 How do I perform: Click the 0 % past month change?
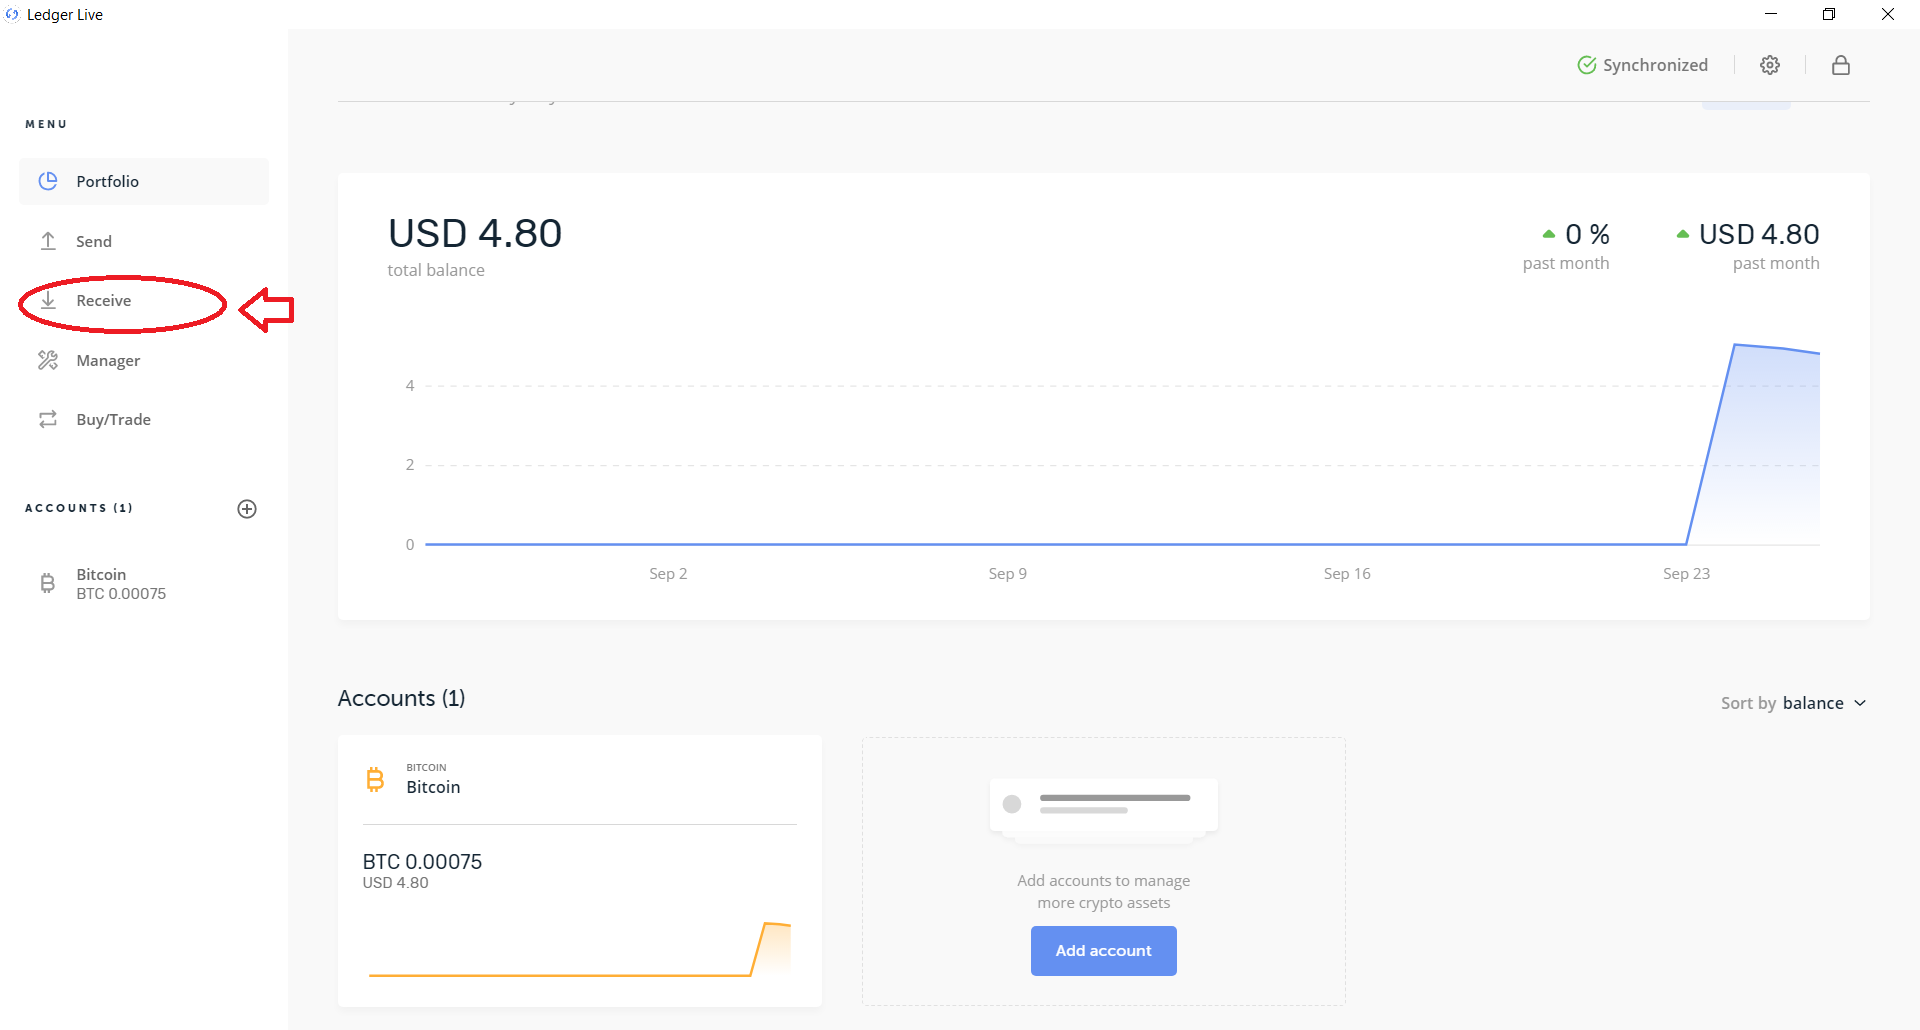pos(1576,234)
